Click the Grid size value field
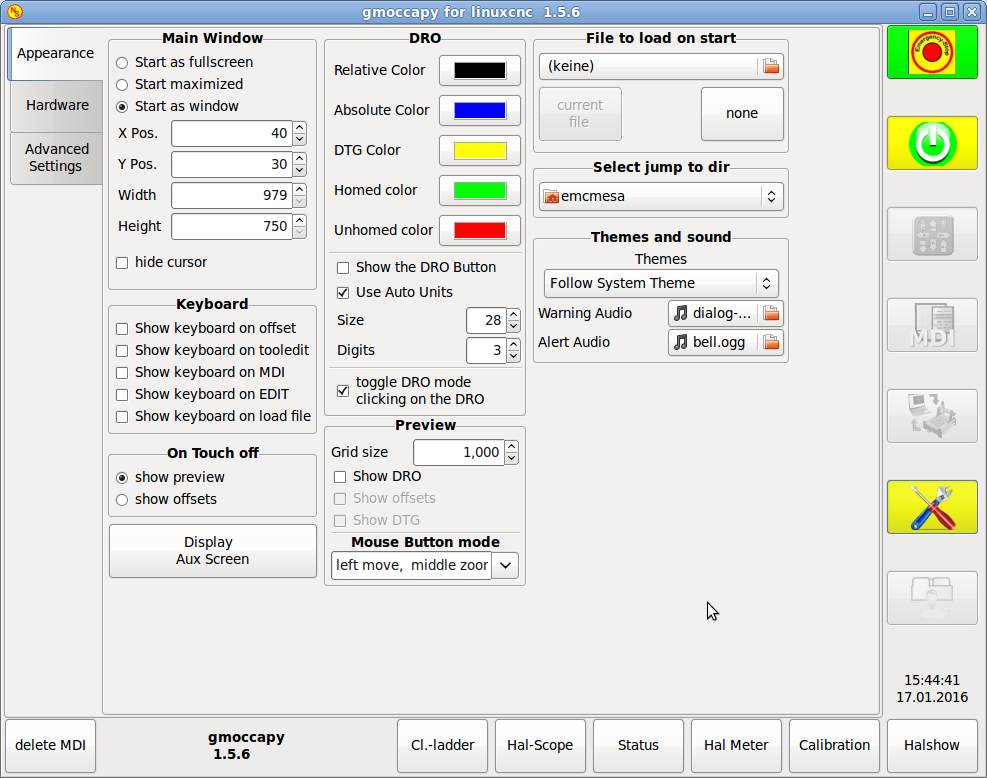Image resolution: width=987 pixels, height=778 pixels. tap(459, 453)
